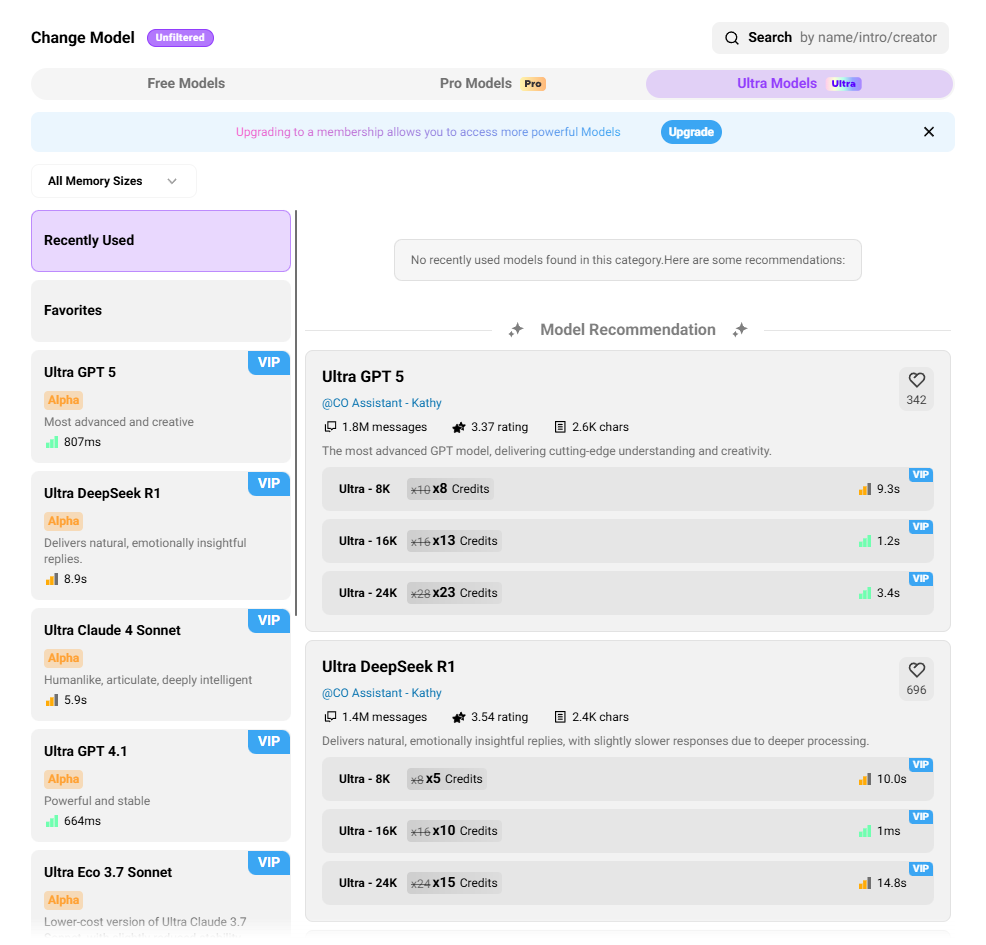Select Ultra DeepSeek R1 in the sidebar
Screen dimensions: 986x945
point(161,536)
